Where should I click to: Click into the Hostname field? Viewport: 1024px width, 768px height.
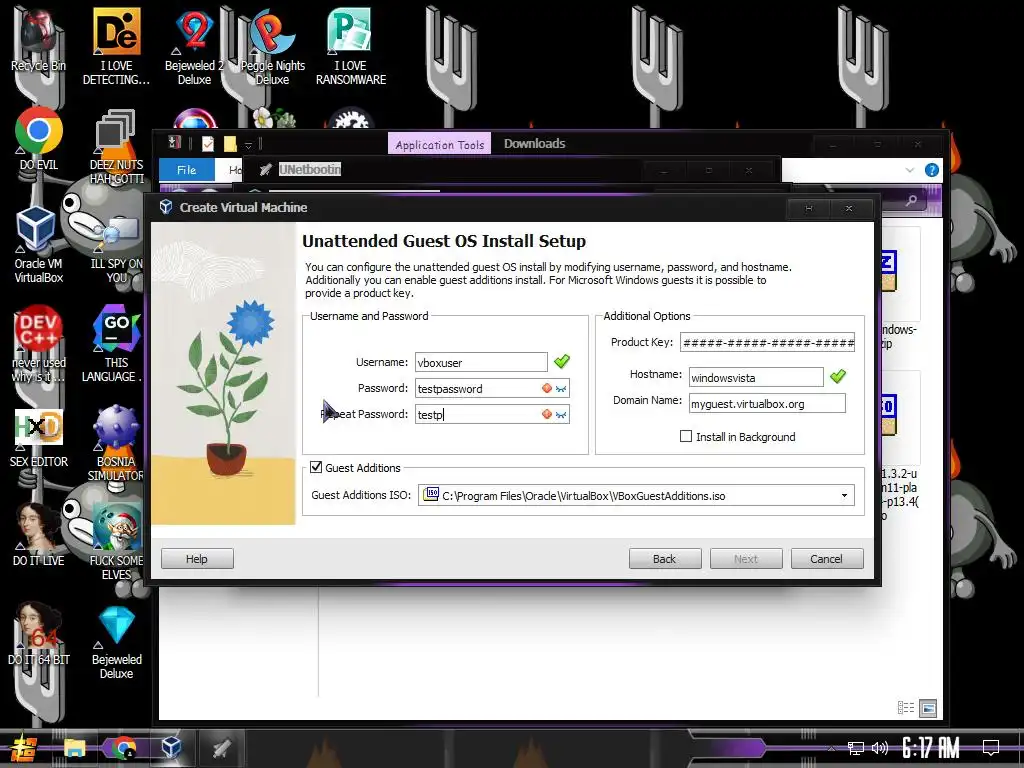tap(756, 377)
